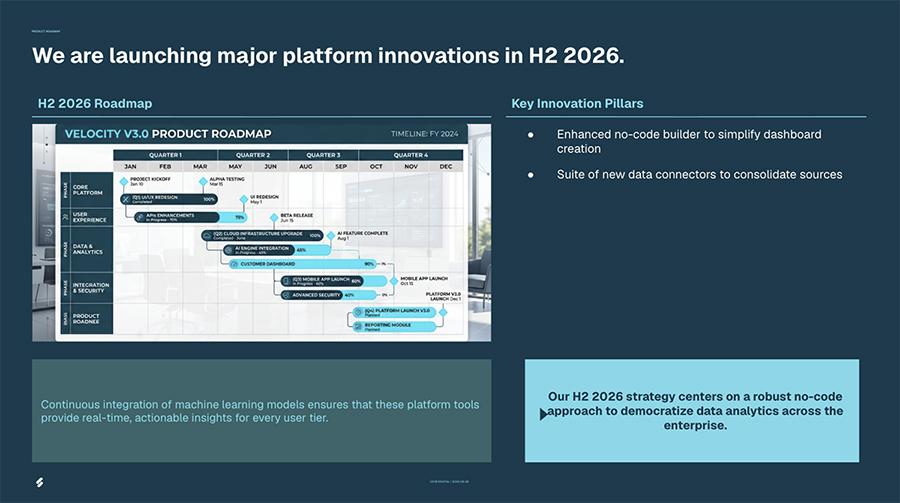Click the icon on Customer Dashboard bar

tap(234, 264)
